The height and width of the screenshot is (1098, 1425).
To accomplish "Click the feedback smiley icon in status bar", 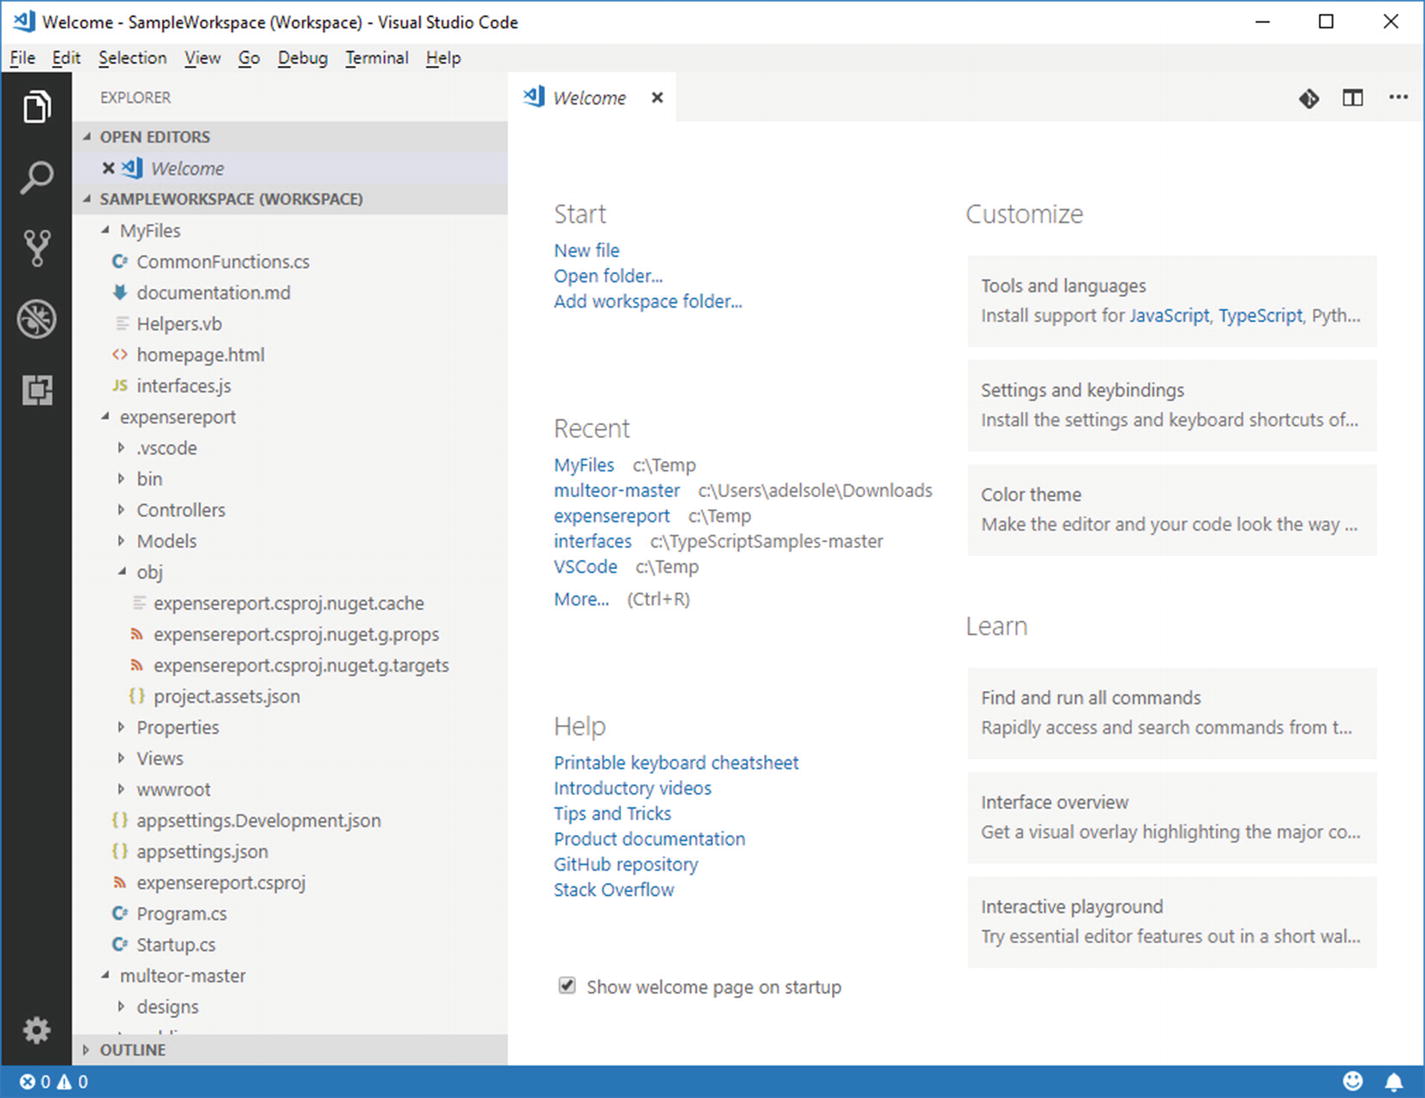I will pos(1353,1081).
